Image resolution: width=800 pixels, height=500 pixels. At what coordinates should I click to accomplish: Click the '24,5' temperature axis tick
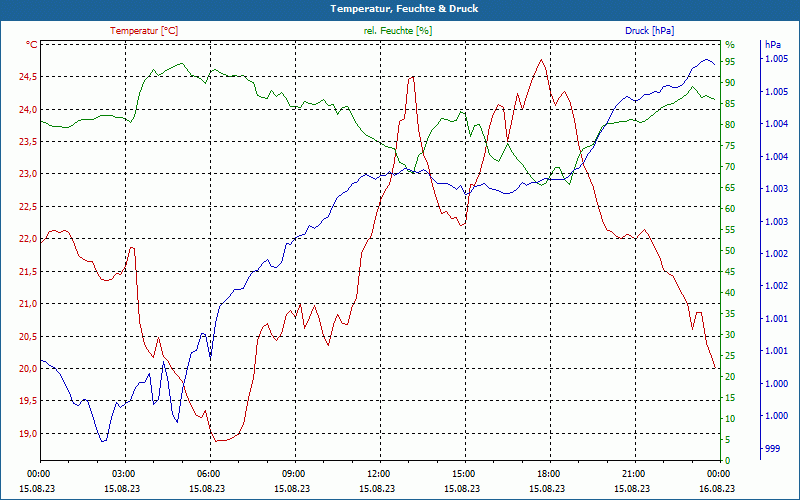28,77
